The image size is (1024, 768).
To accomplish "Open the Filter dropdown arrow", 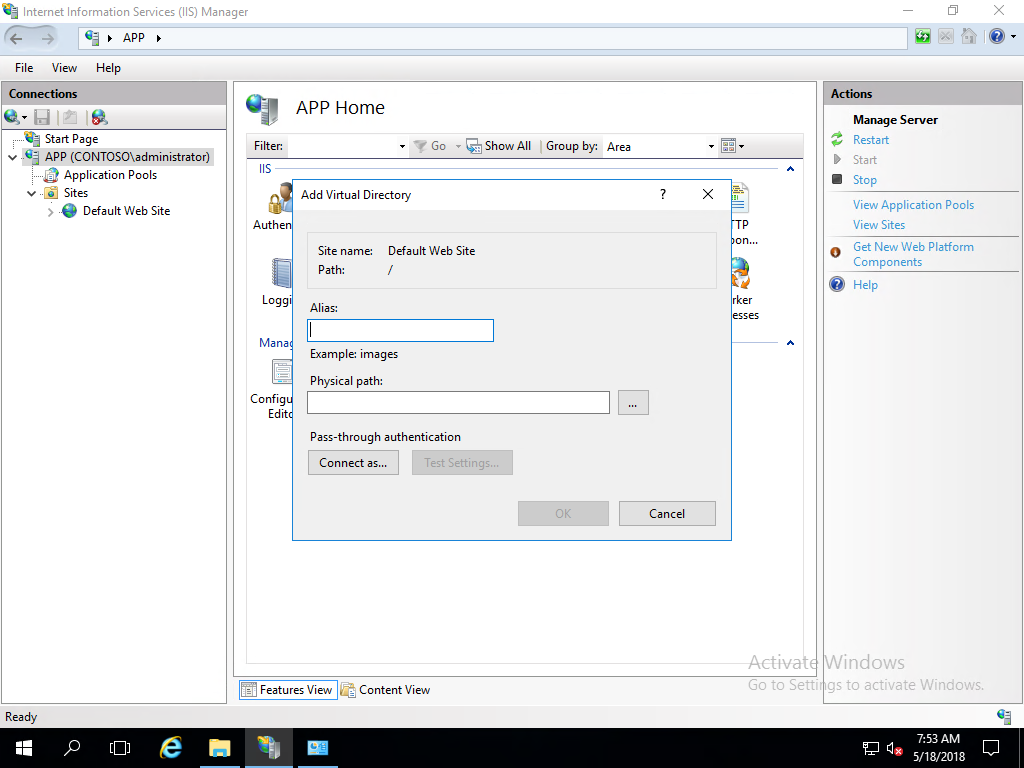I will pyautogui.click(x=402, y=146).
